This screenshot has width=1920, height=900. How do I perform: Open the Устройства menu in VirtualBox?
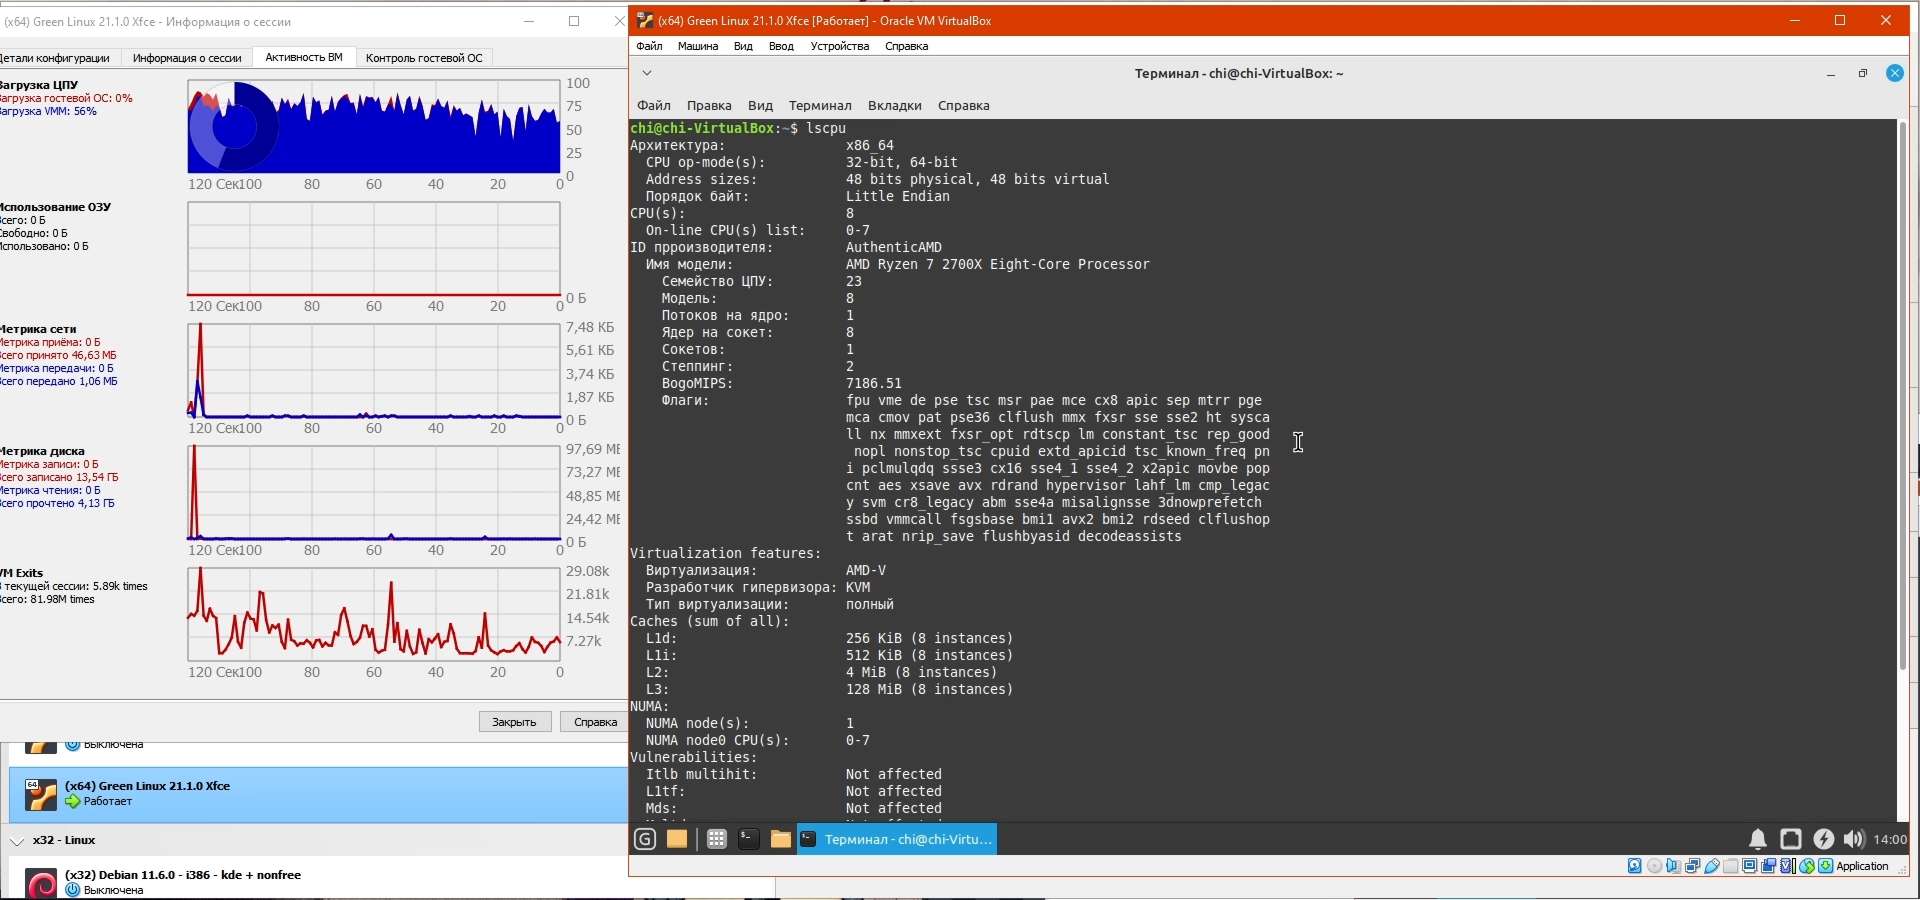(839, 46)
